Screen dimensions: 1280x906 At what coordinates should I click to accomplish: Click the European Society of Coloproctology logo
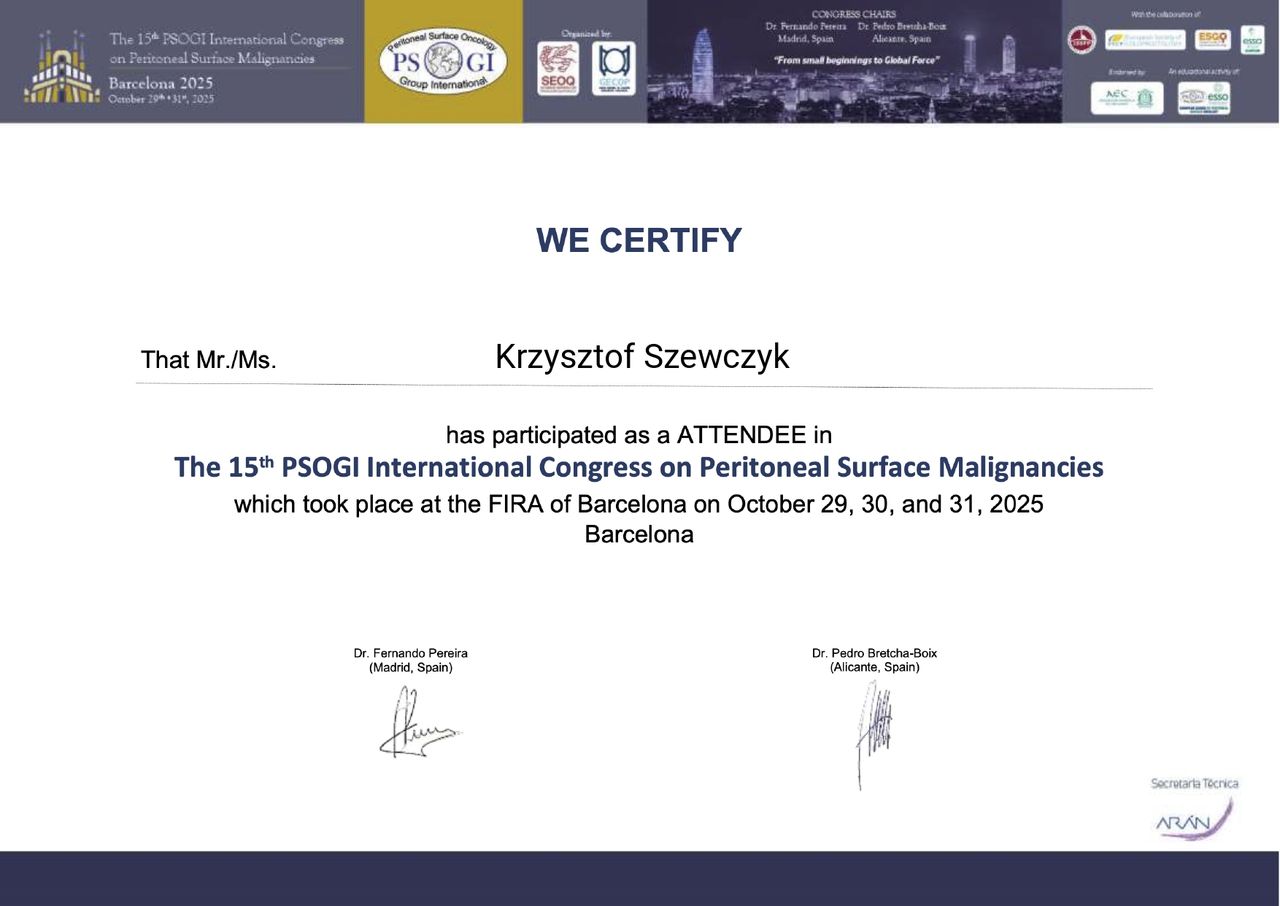pos(1145,40)
